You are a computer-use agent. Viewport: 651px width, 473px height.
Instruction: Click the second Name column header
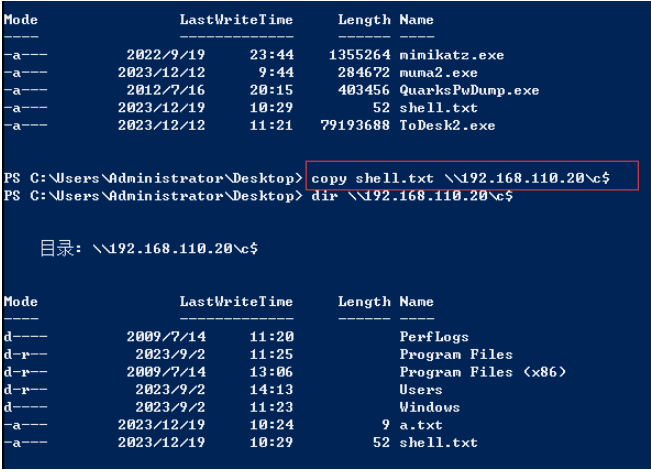click(416, 301)
